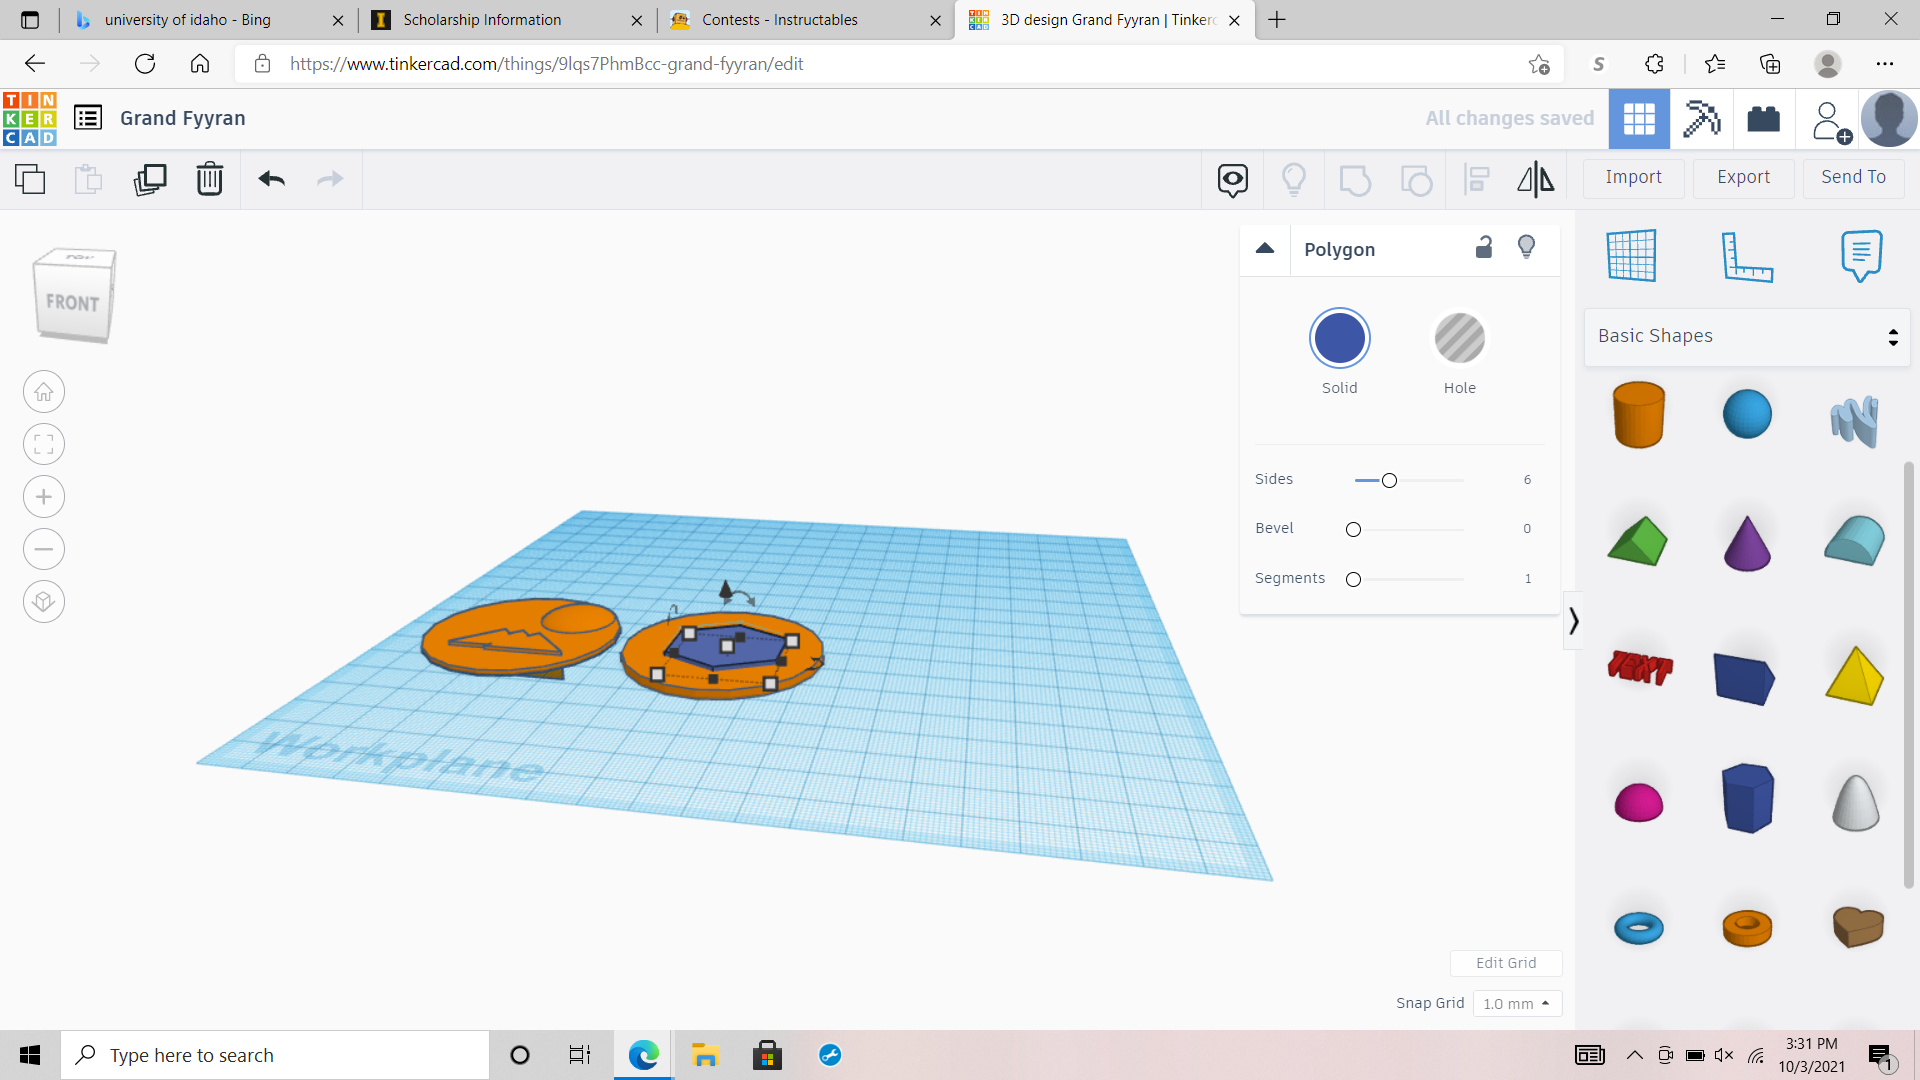
Task: Collapse the Polygon properties panel
Action: 1265,249
